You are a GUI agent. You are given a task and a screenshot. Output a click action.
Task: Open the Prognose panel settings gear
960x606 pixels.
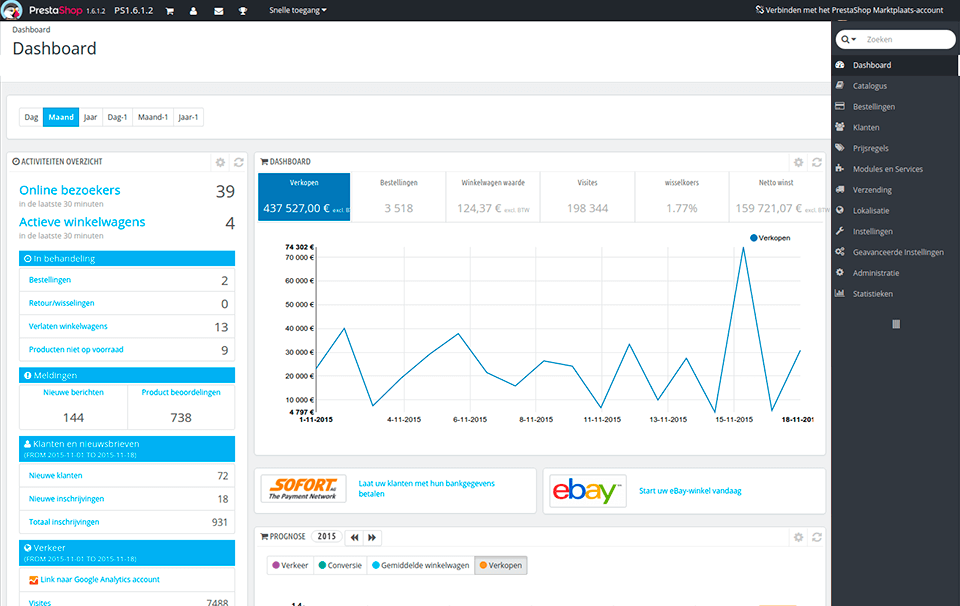tap(797, 537)
